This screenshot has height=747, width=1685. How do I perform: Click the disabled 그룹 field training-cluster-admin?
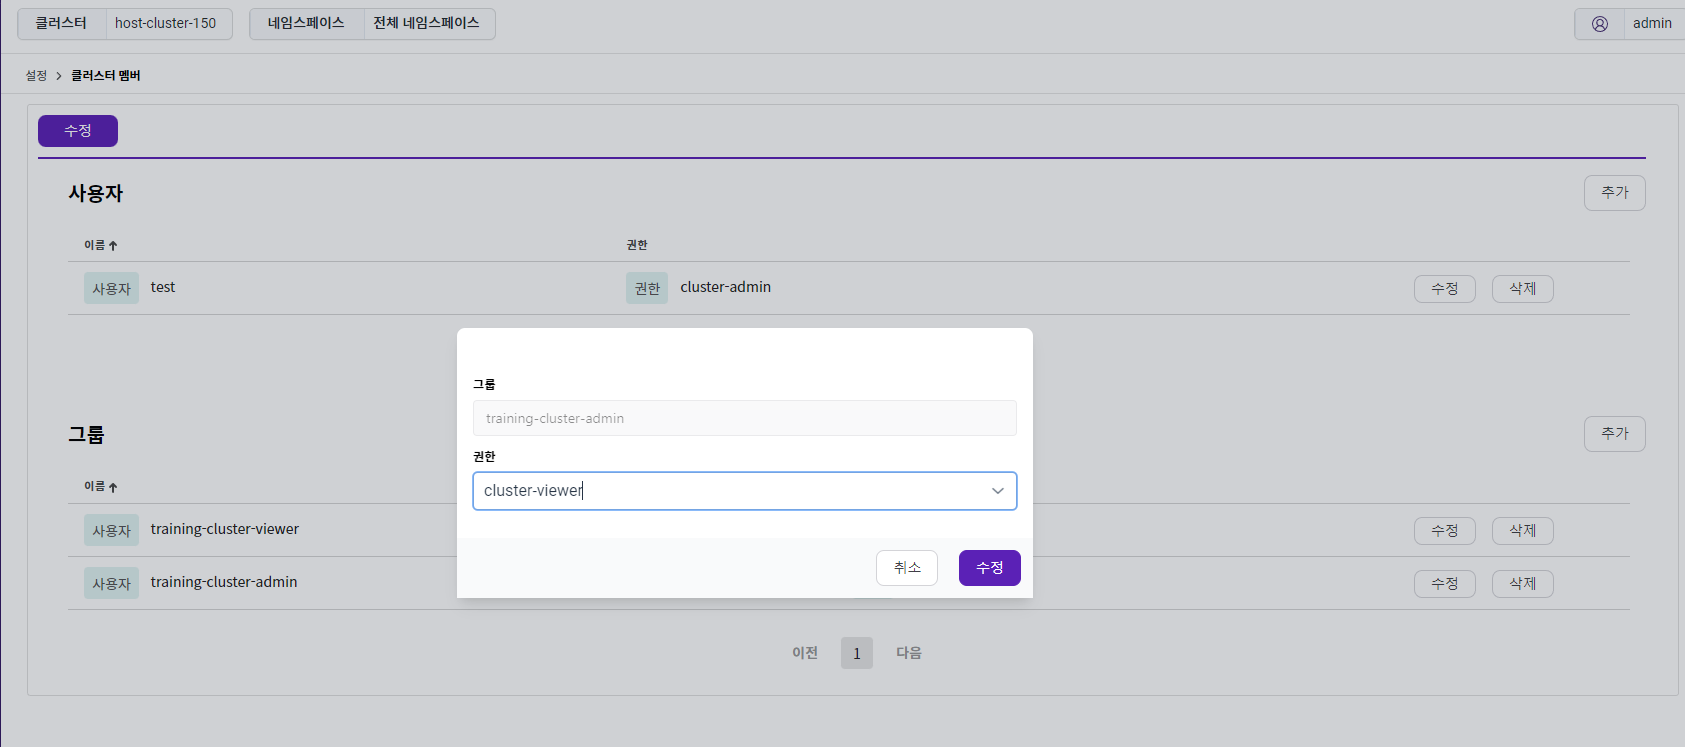(x=744, y=418)
